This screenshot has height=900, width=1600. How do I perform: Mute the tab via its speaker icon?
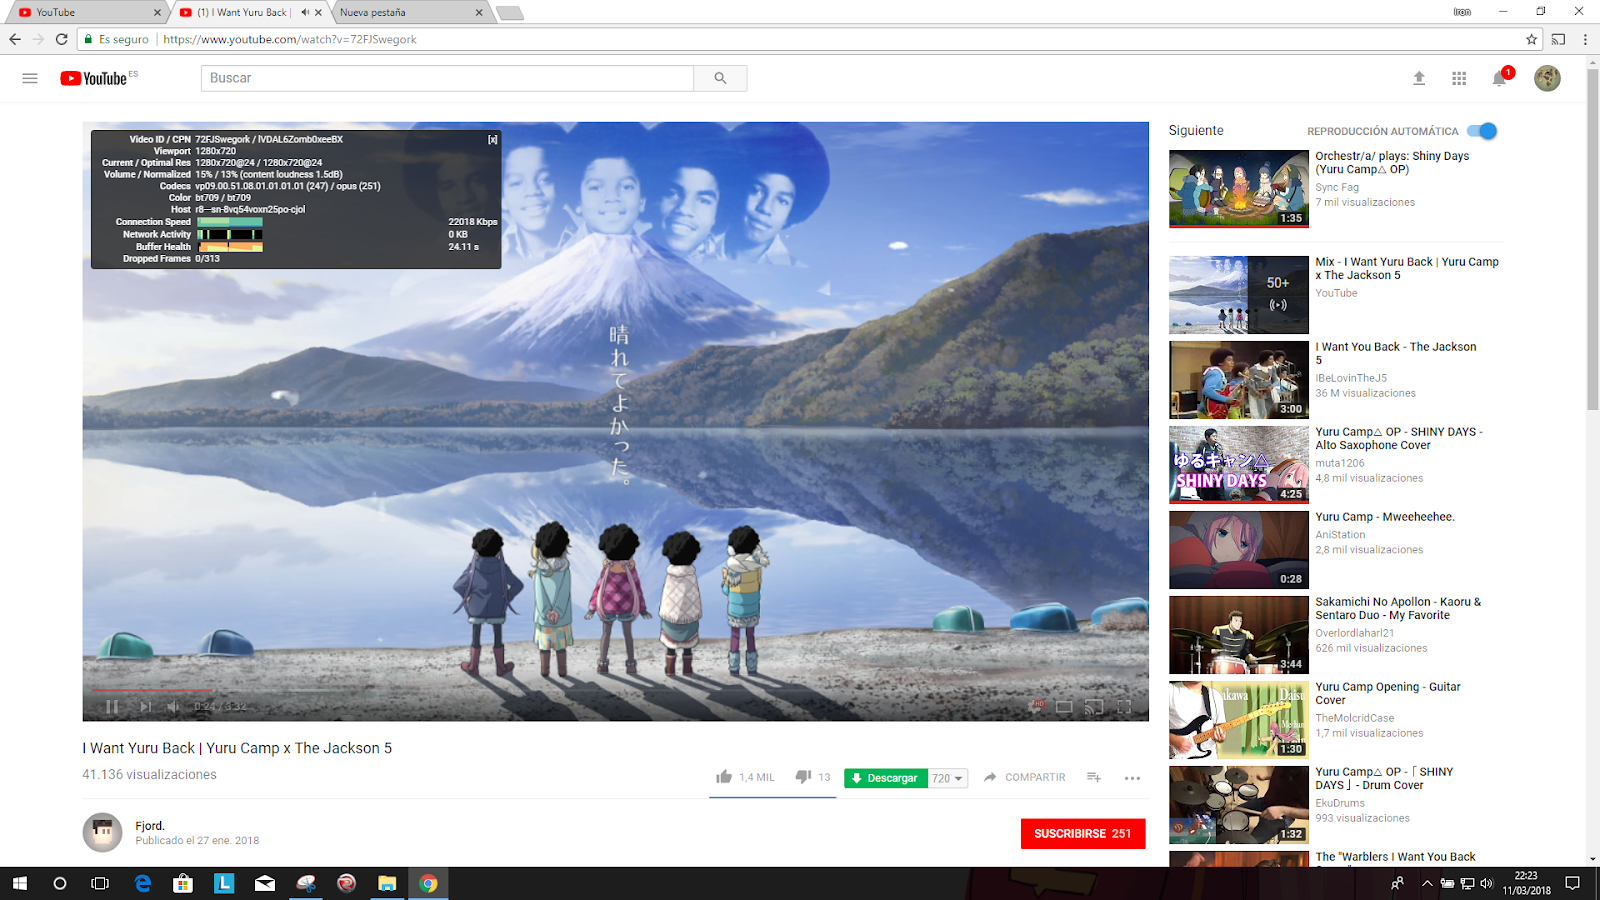coord(305,13)
